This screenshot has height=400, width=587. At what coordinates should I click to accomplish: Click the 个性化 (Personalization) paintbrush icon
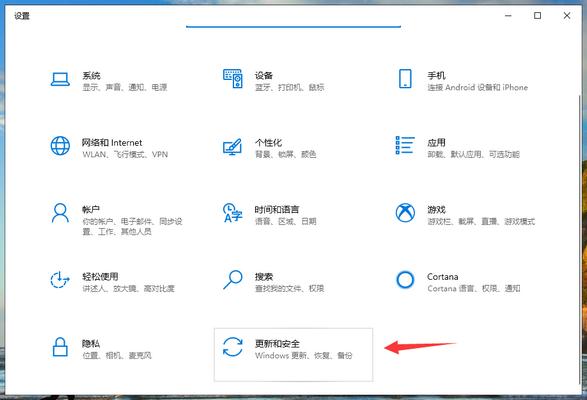tap(232, 146)
